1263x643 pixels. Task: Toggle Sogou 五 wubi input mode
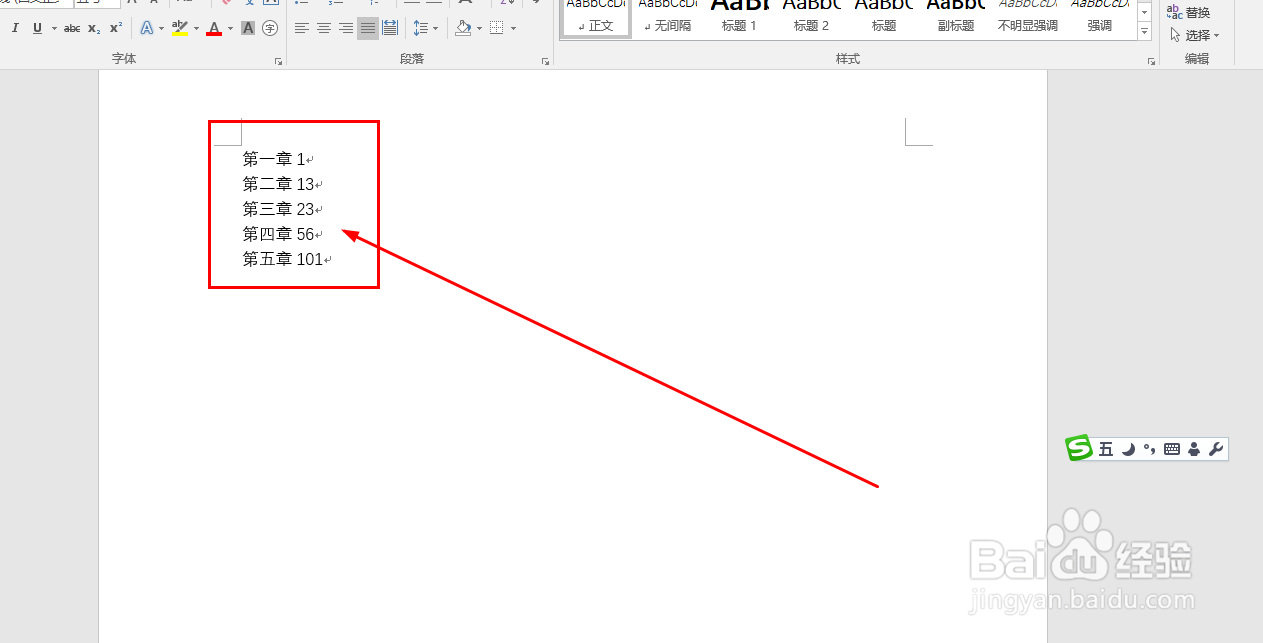(x=1105, y=450)
